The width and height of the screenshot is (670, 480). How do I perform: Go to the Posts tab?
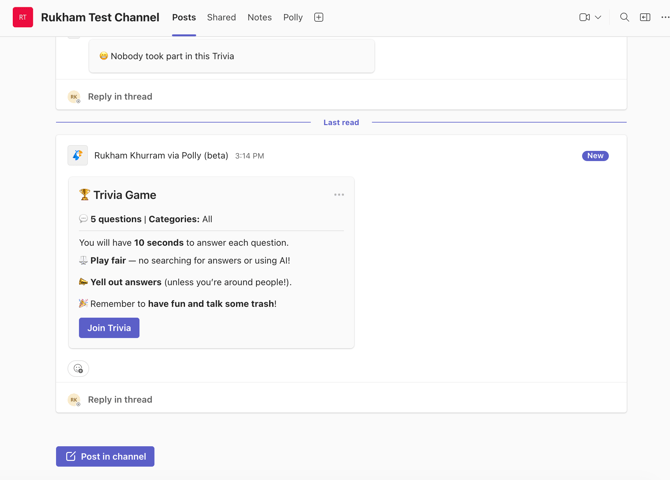[184, 17]
